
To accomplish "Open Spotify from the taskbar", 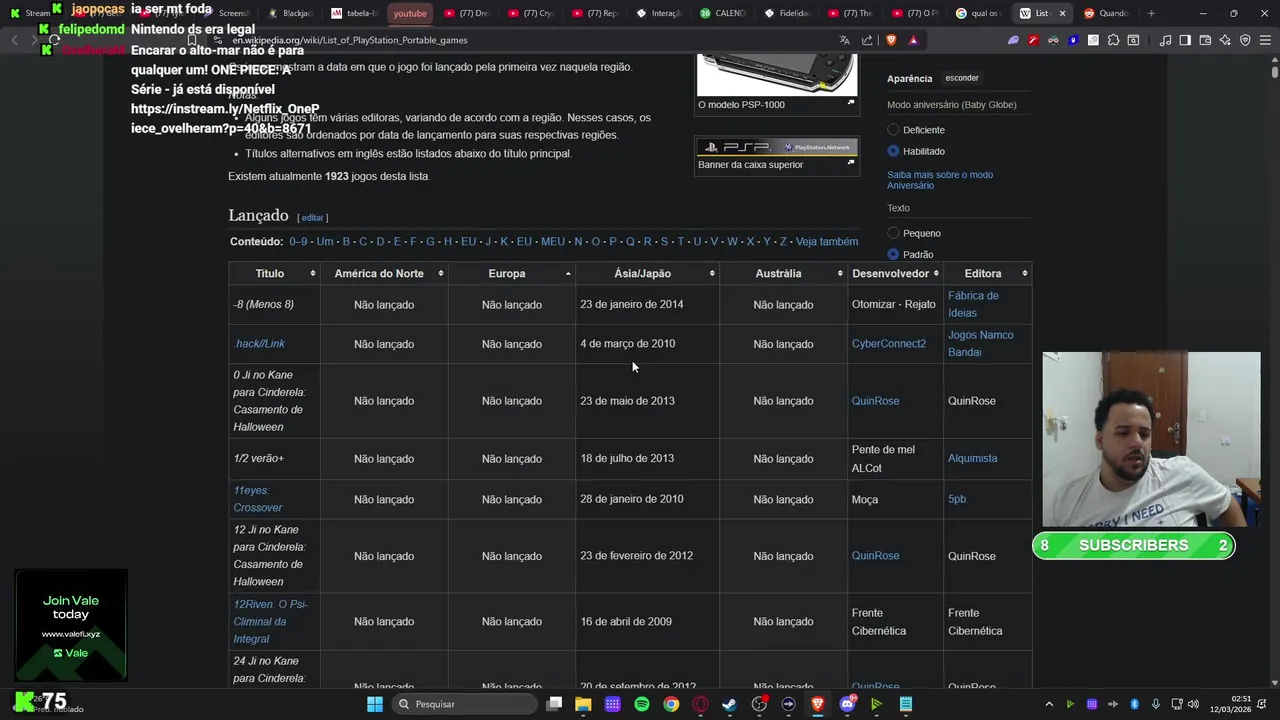I will (x=642, y=704).
